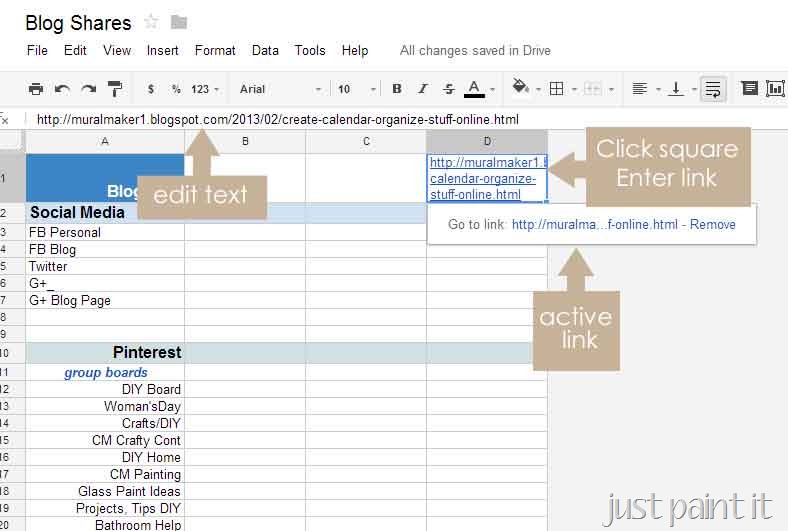Select the DIY Board cell

[105, 389]
